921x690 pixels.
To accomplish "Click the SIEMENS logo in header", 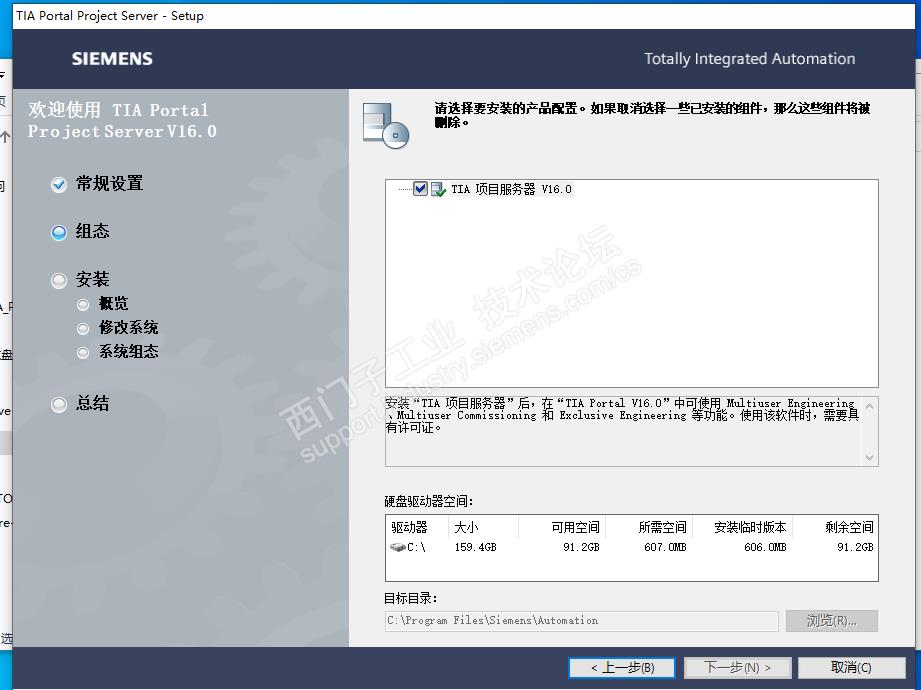I will tap(112, 59).
